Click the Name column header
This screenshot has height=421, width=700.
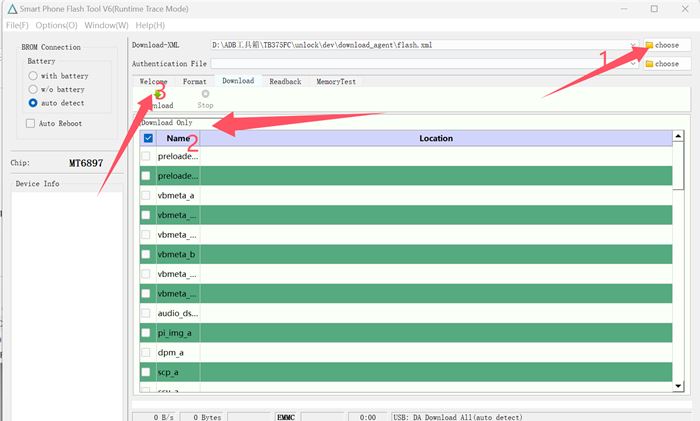[x=178, y=138]
